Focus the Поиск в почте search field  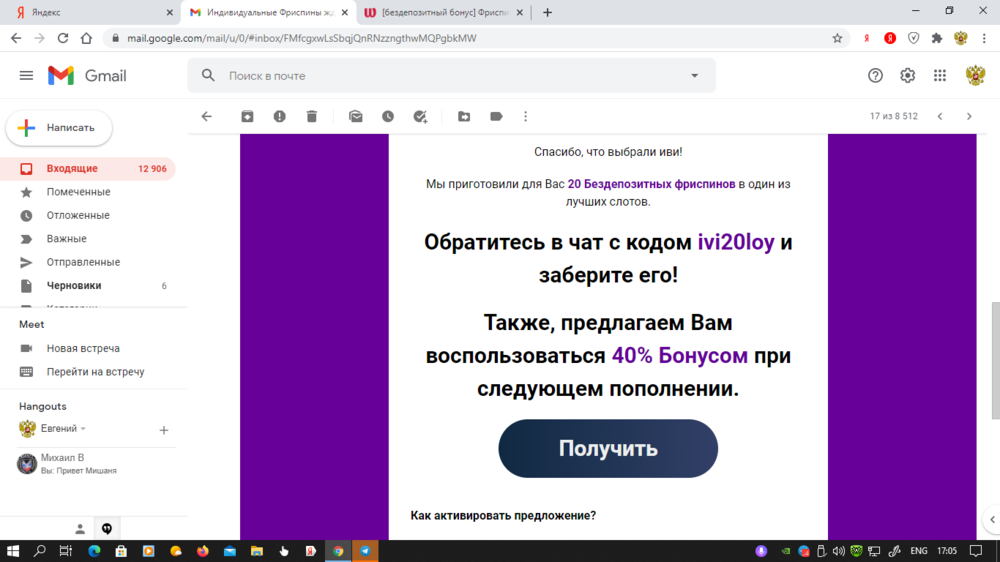[x=452, y=76]
